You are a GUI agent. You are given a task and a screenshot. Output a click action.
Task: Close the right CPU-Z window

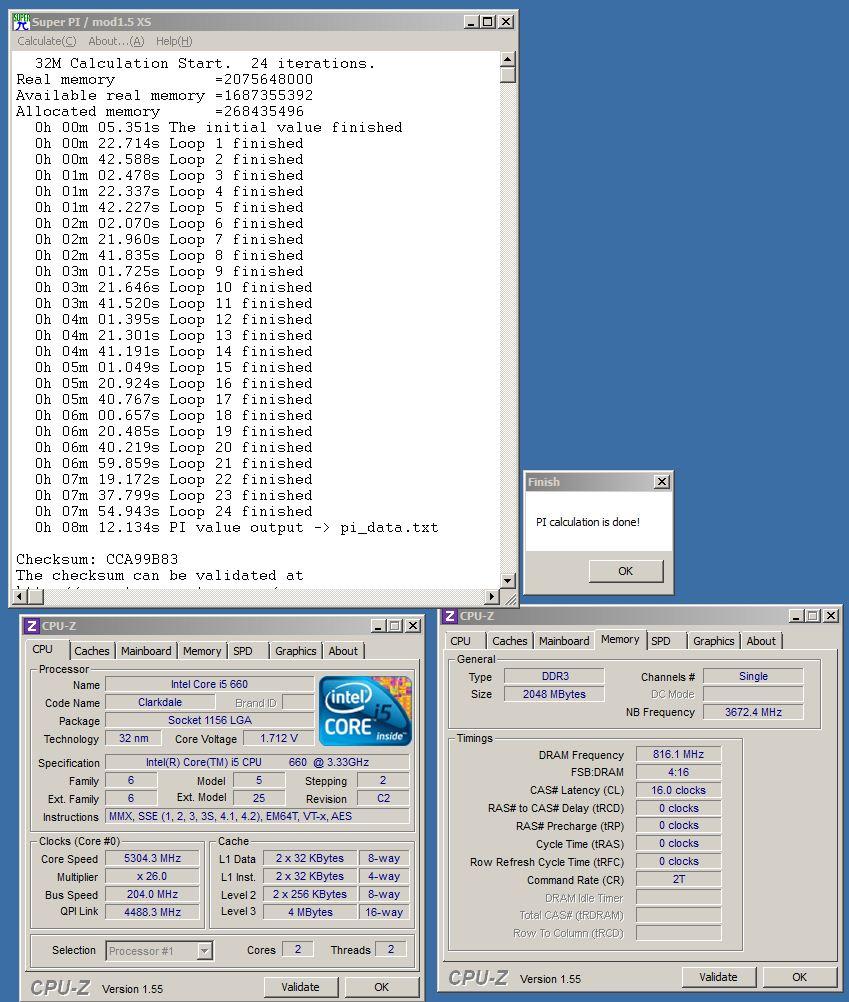(x=830, y=615)
